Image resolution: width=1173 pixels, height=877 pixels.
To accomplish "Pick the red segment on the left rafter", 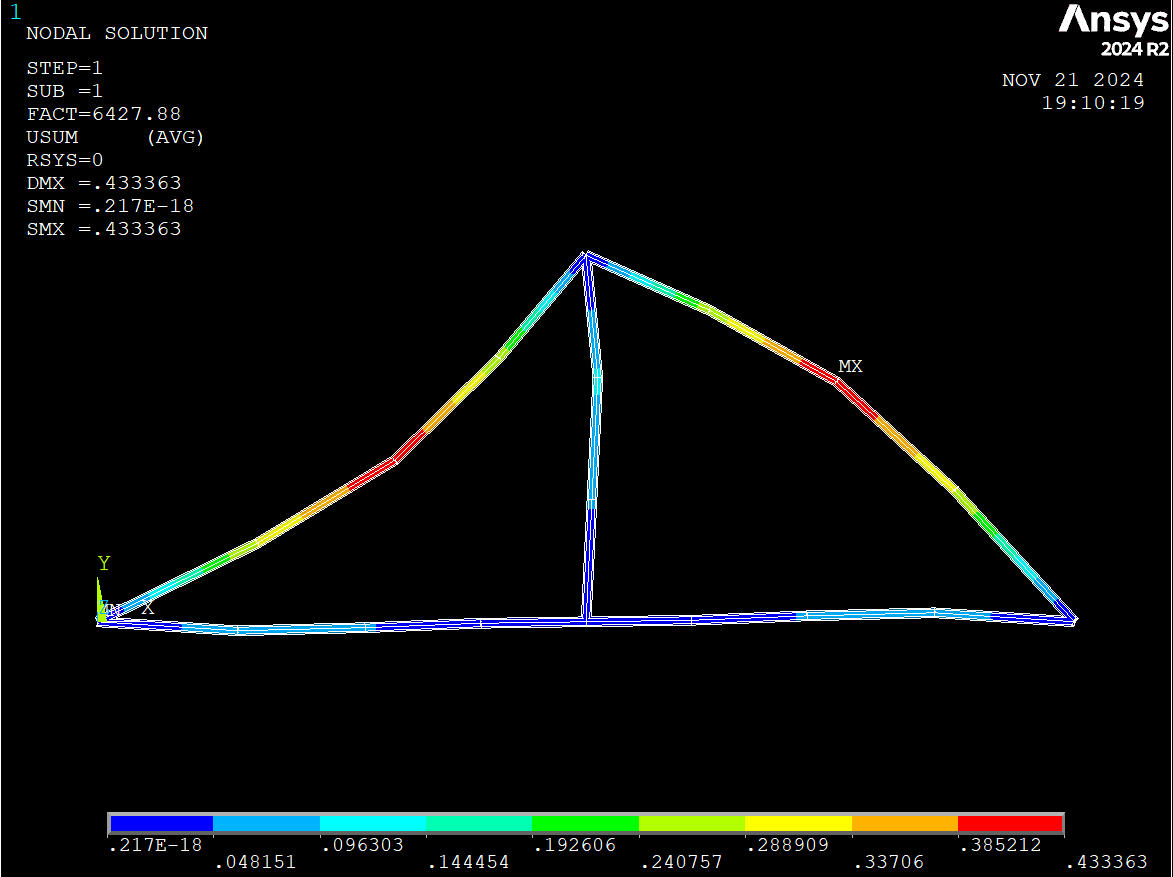I will tap(400, 452).
